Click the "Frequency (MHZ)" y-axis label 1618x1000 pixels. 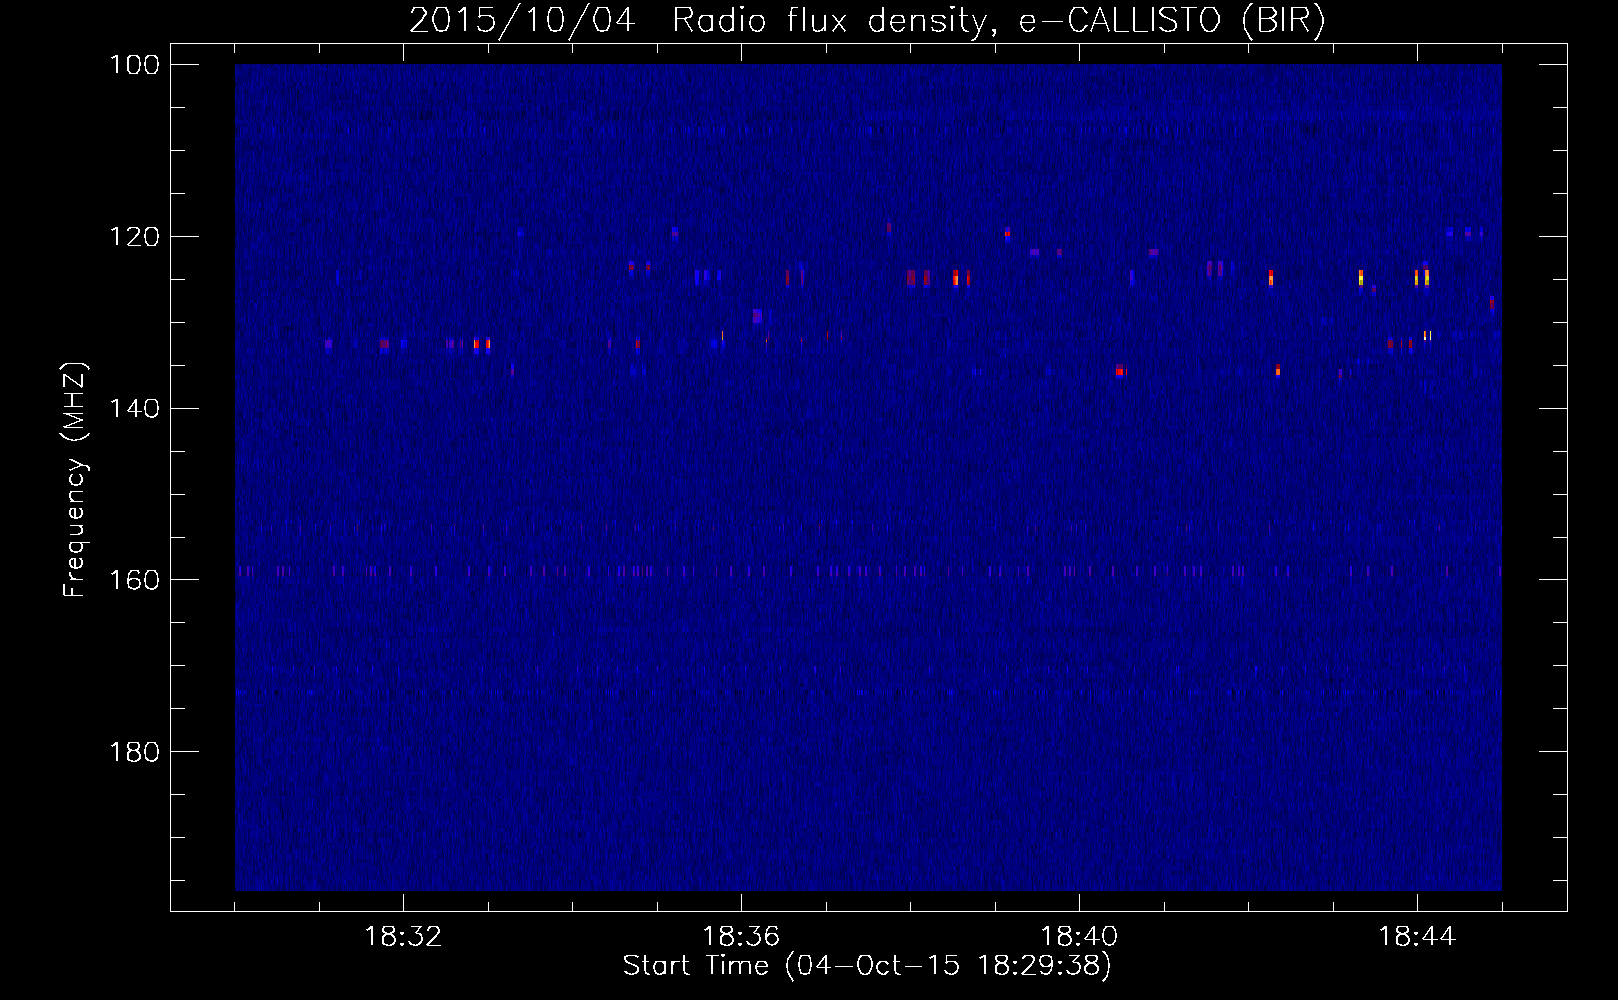pos(75,480)
